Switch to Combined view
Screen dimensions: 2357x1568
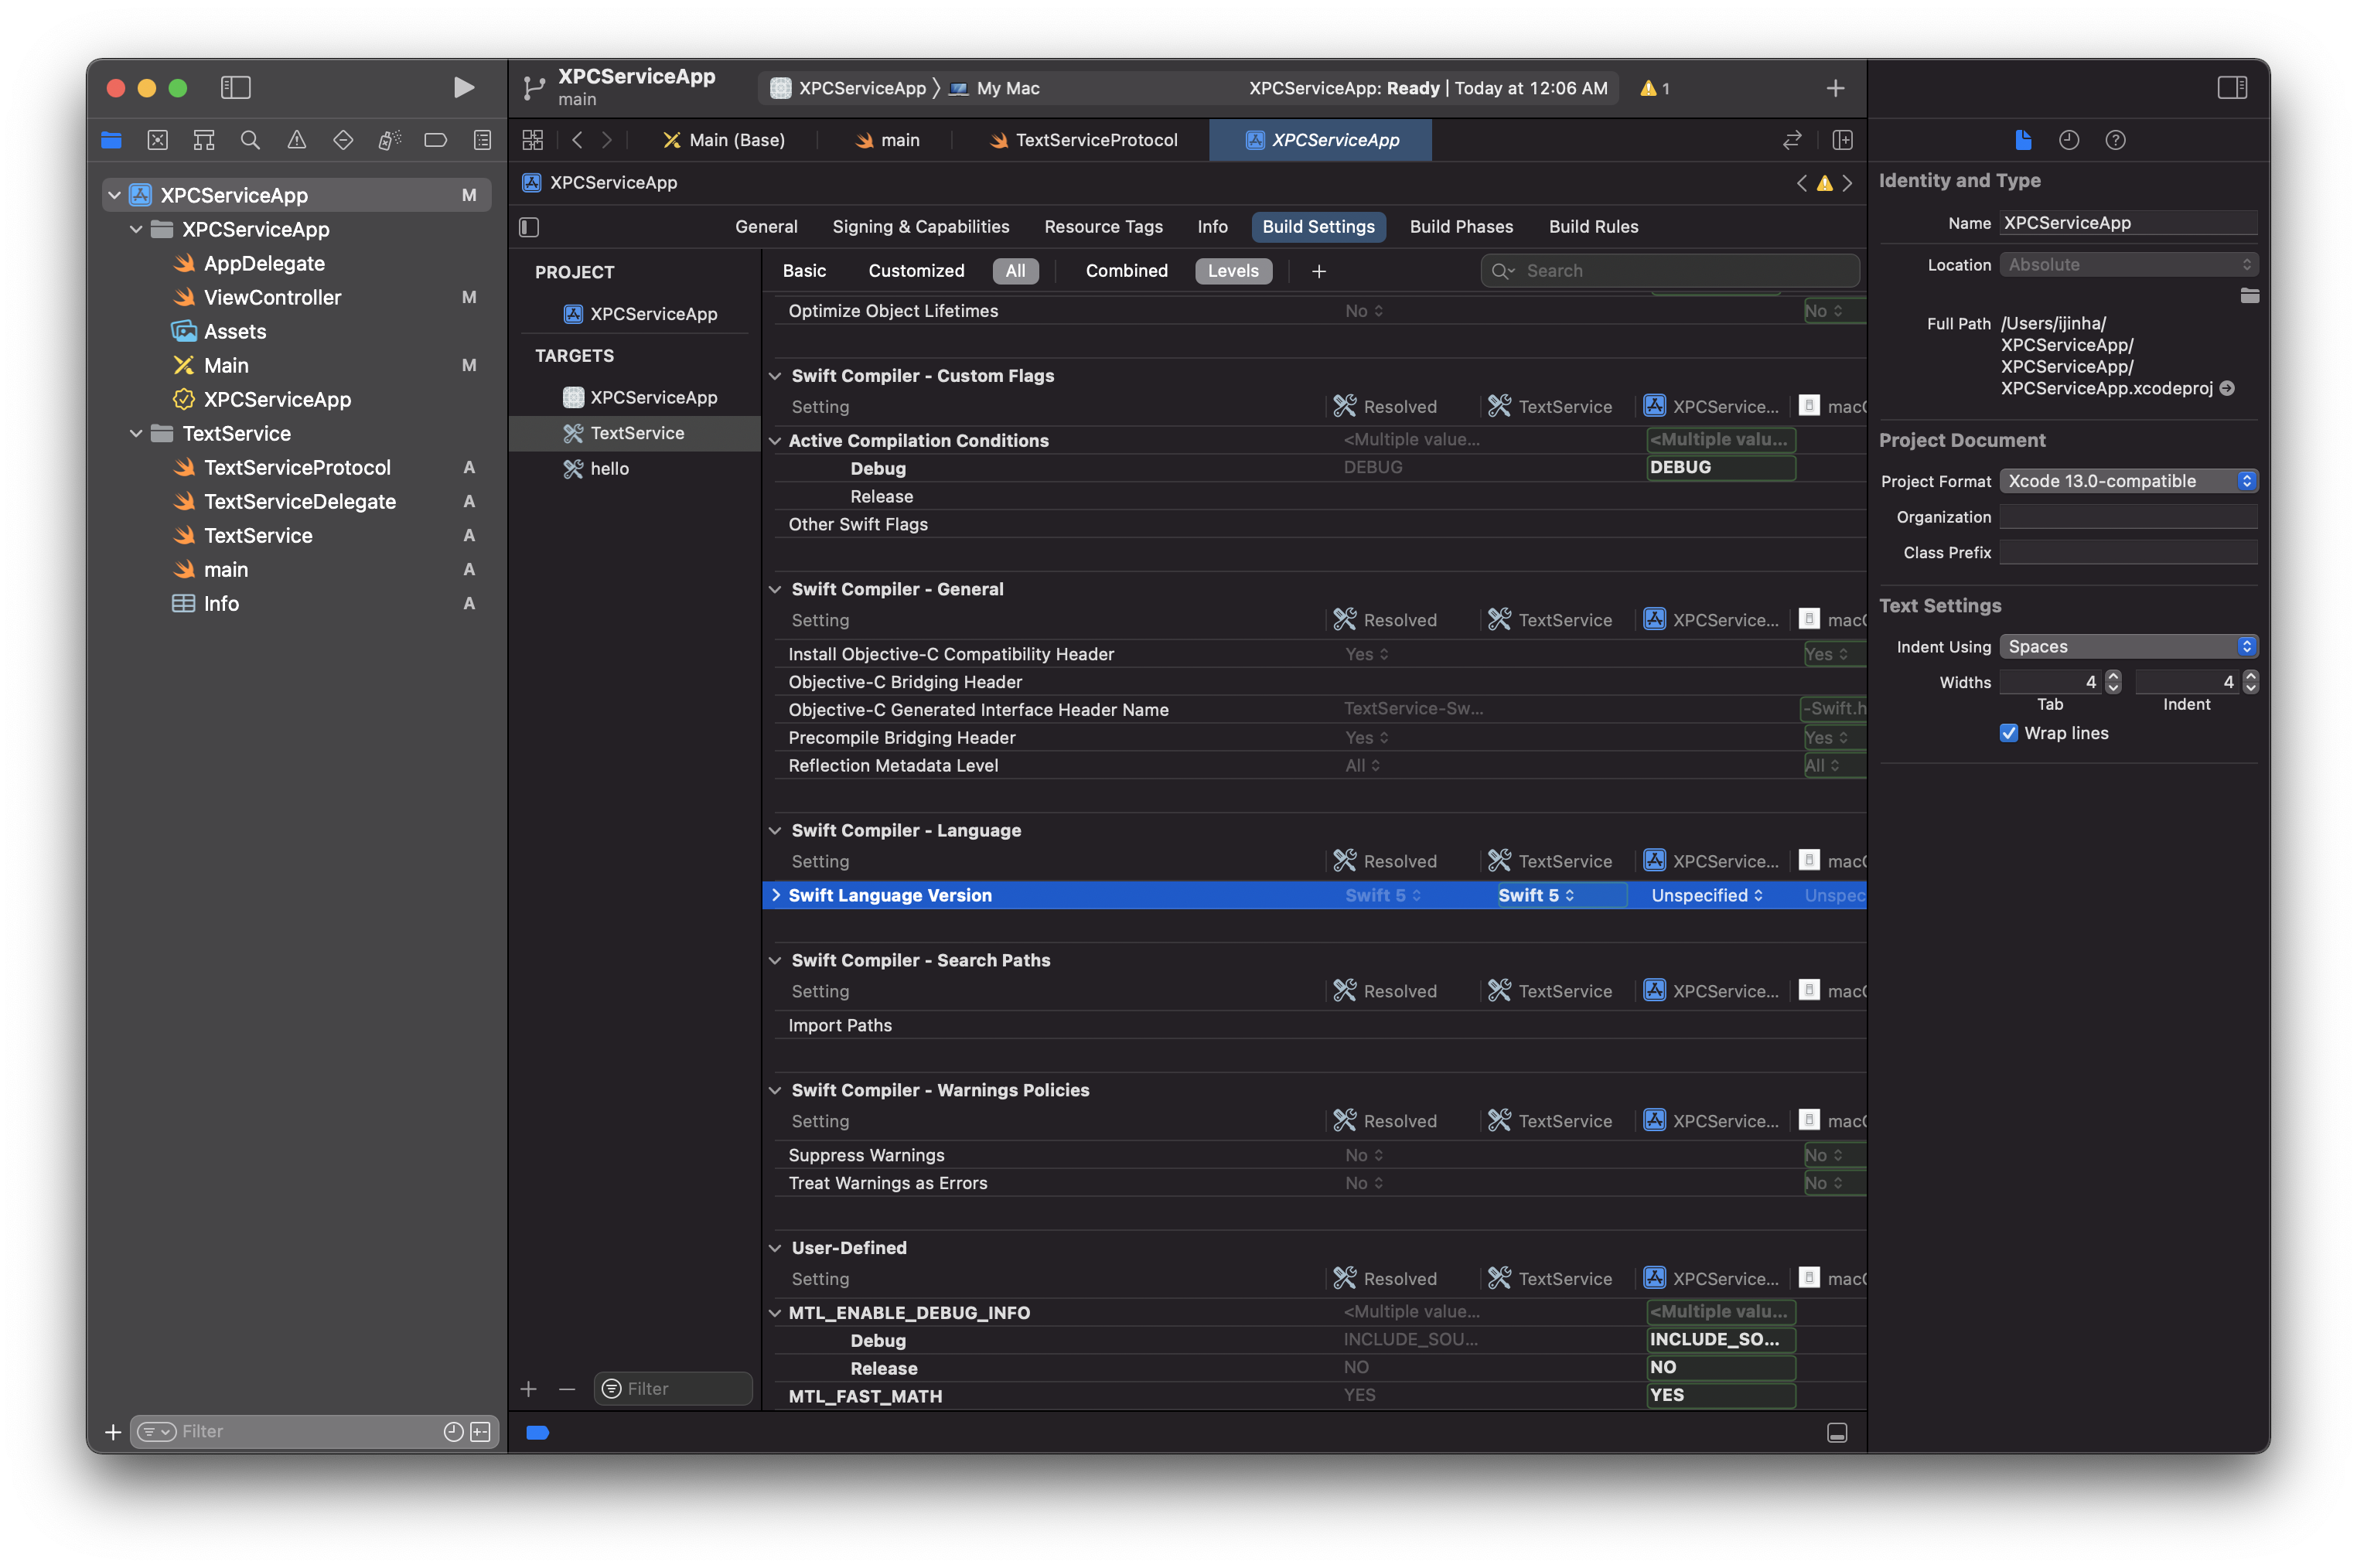pyautogui.click(x=1126, y=271)
